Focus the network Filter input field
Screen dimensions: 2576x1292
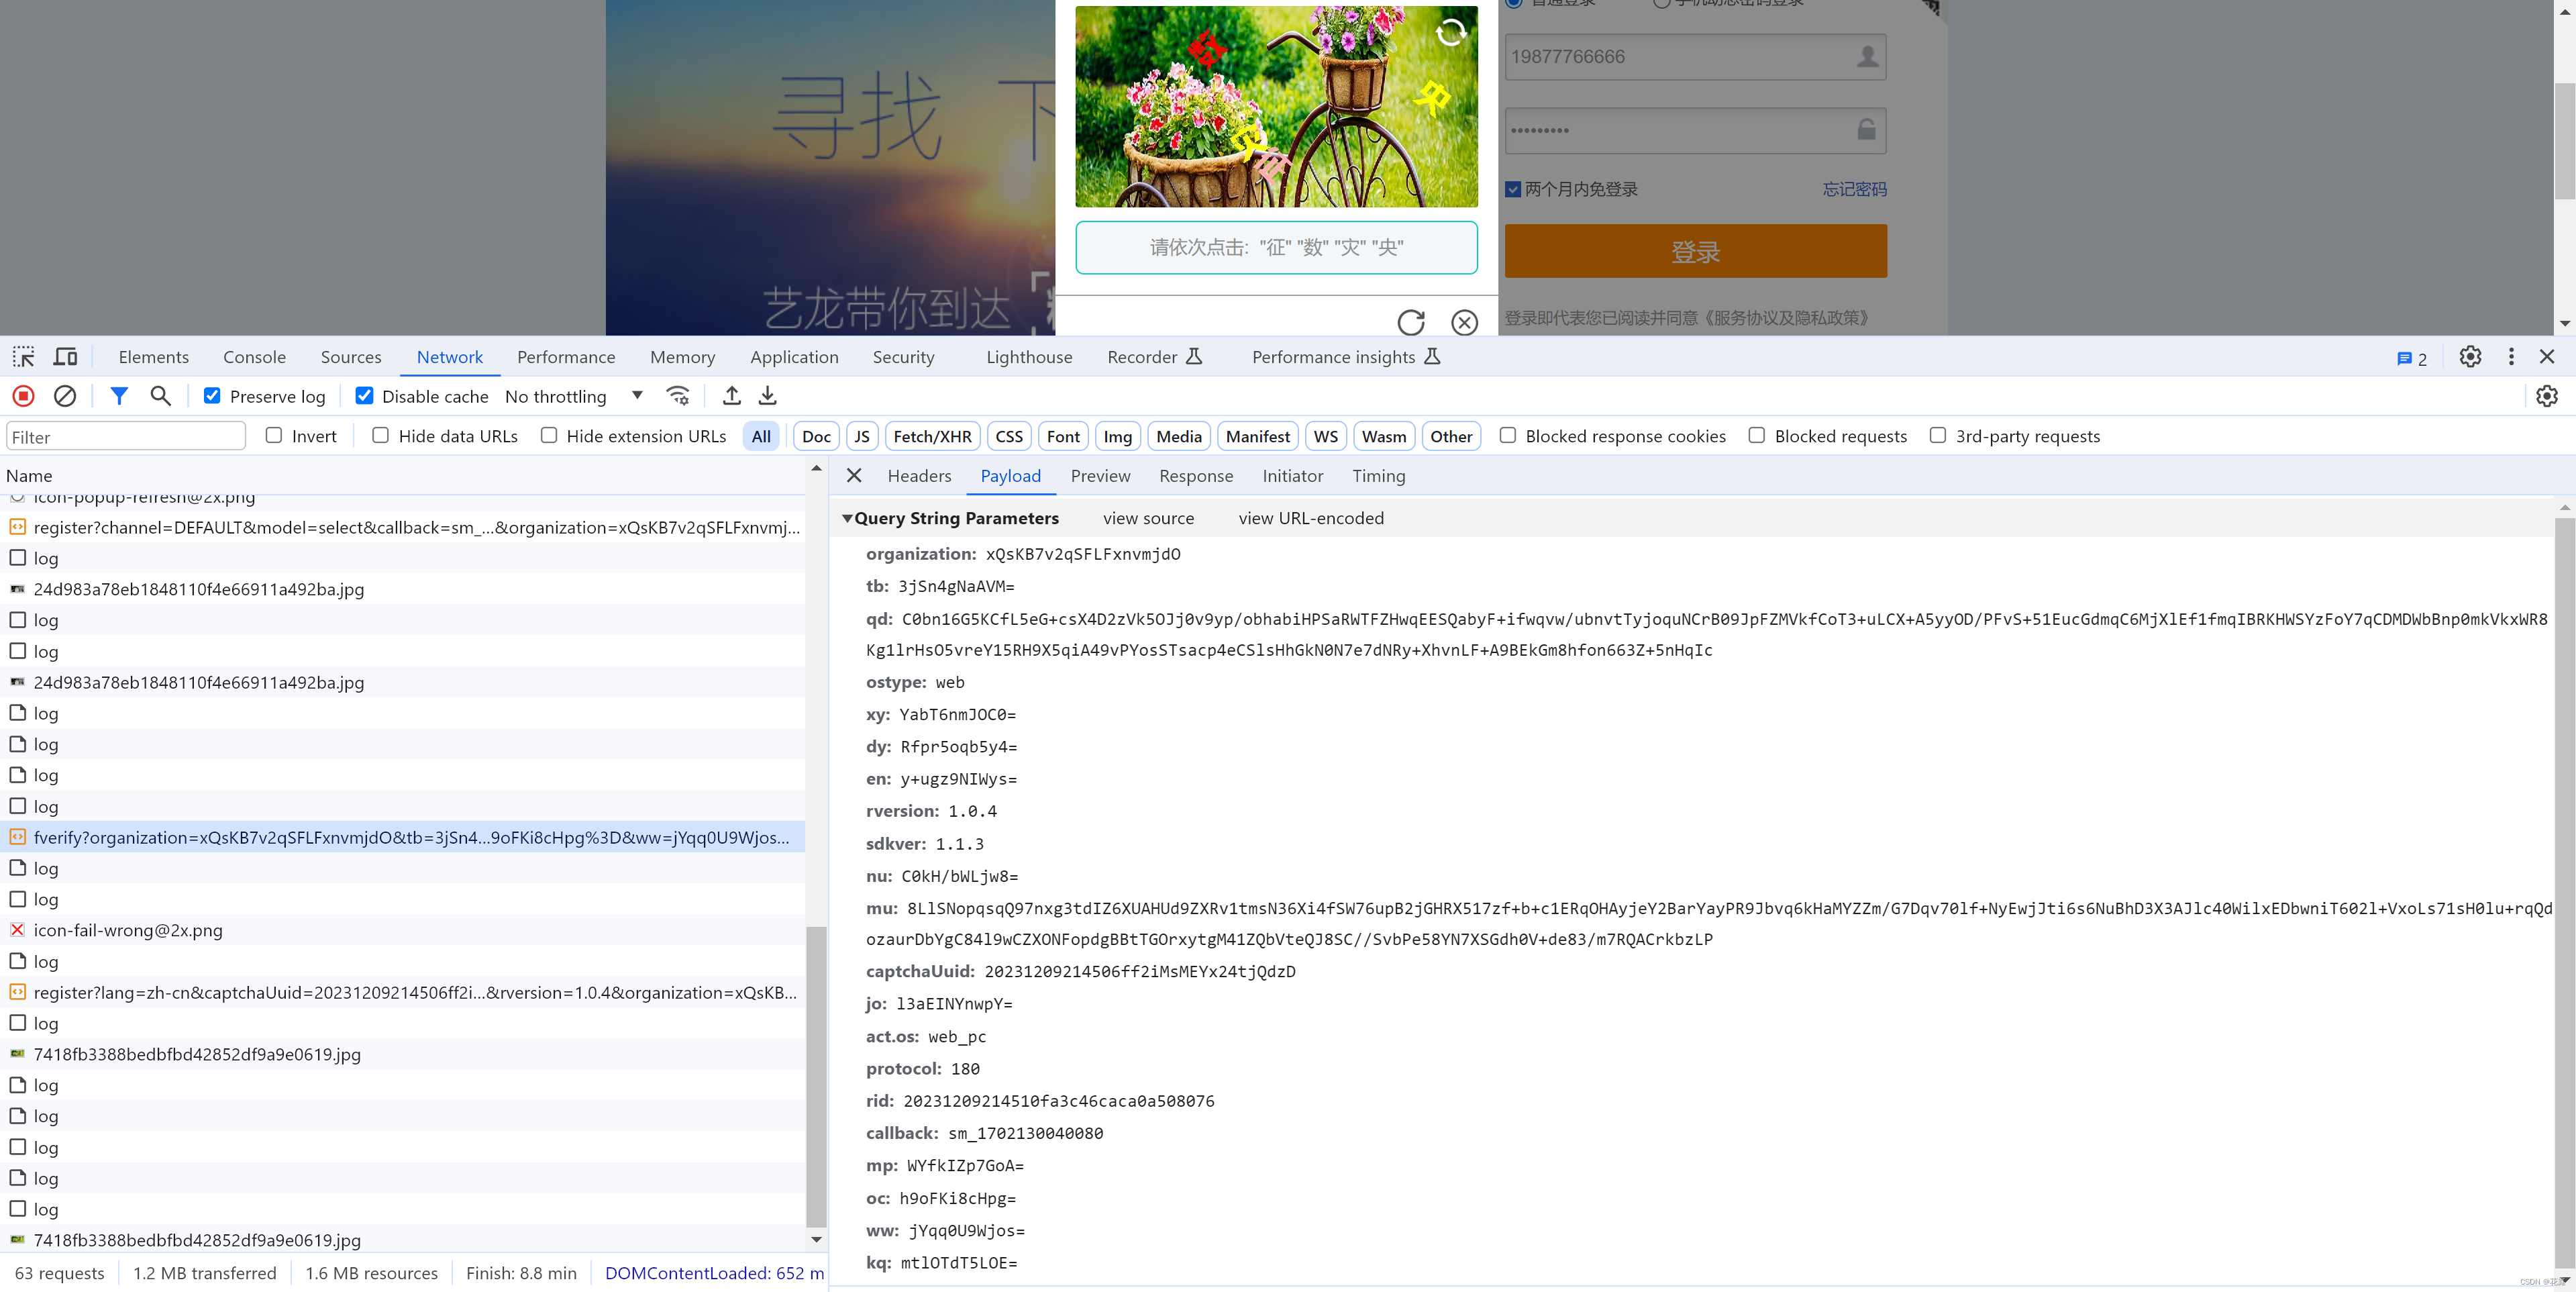click(126, 436)
